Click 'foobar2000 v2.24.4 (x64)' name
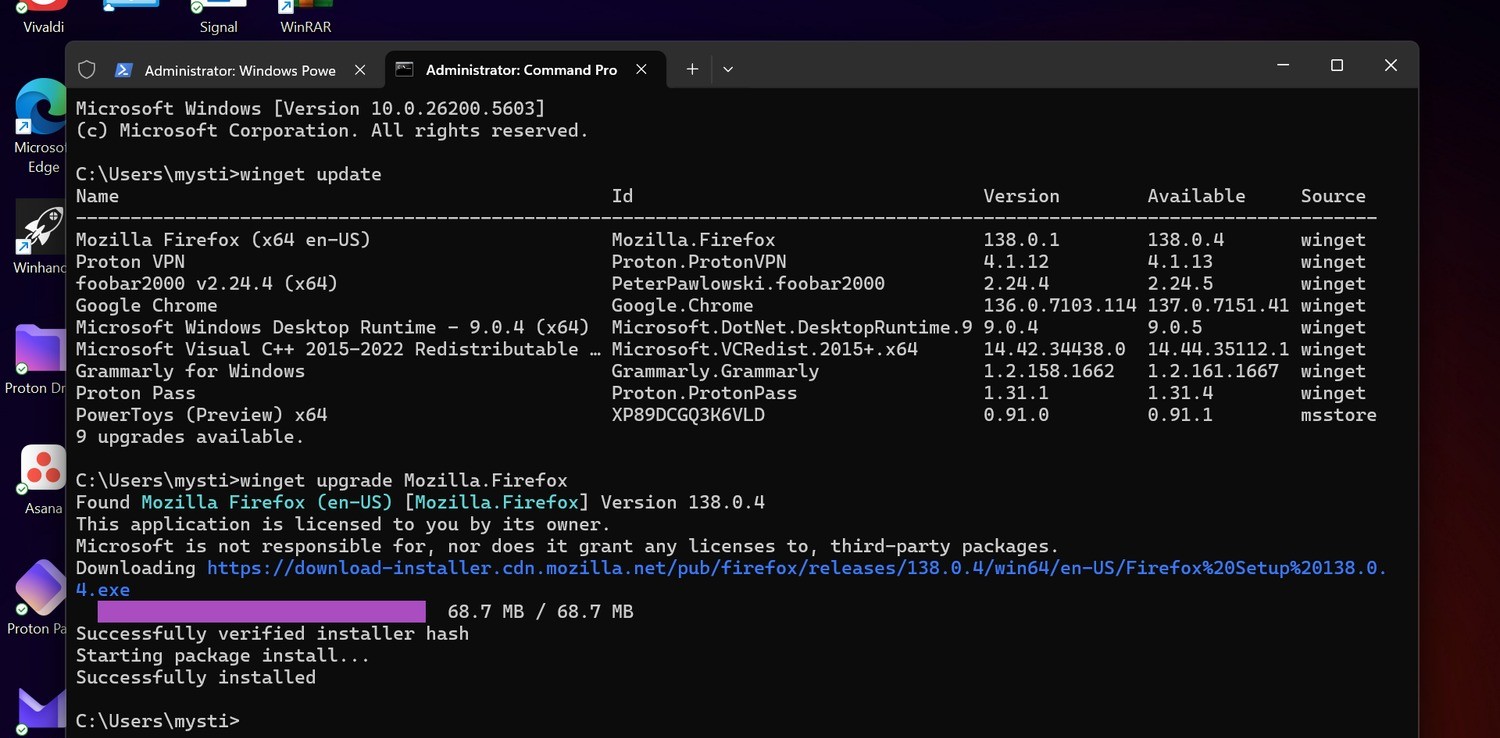Screen dimensions: 1500x738 207,284
